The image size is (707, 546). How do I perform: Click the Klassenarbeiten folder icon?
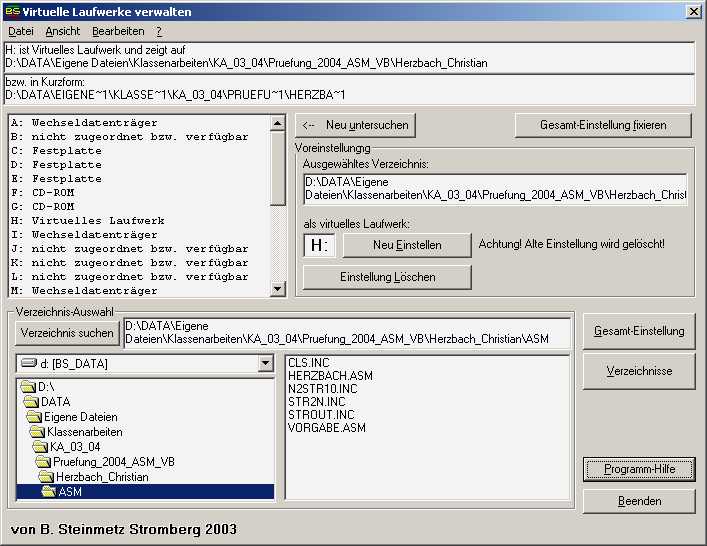pos(37,432)
